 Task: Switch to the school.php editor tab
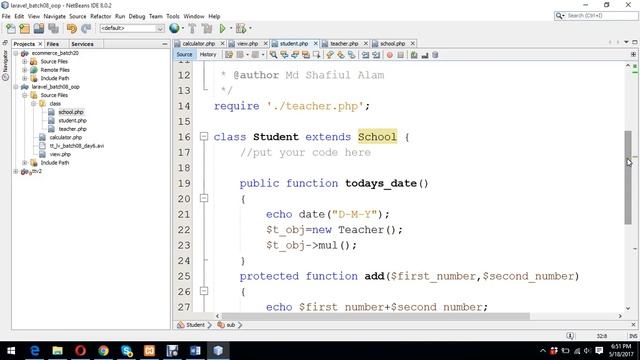pyautogui.click(x=392, y=43)
